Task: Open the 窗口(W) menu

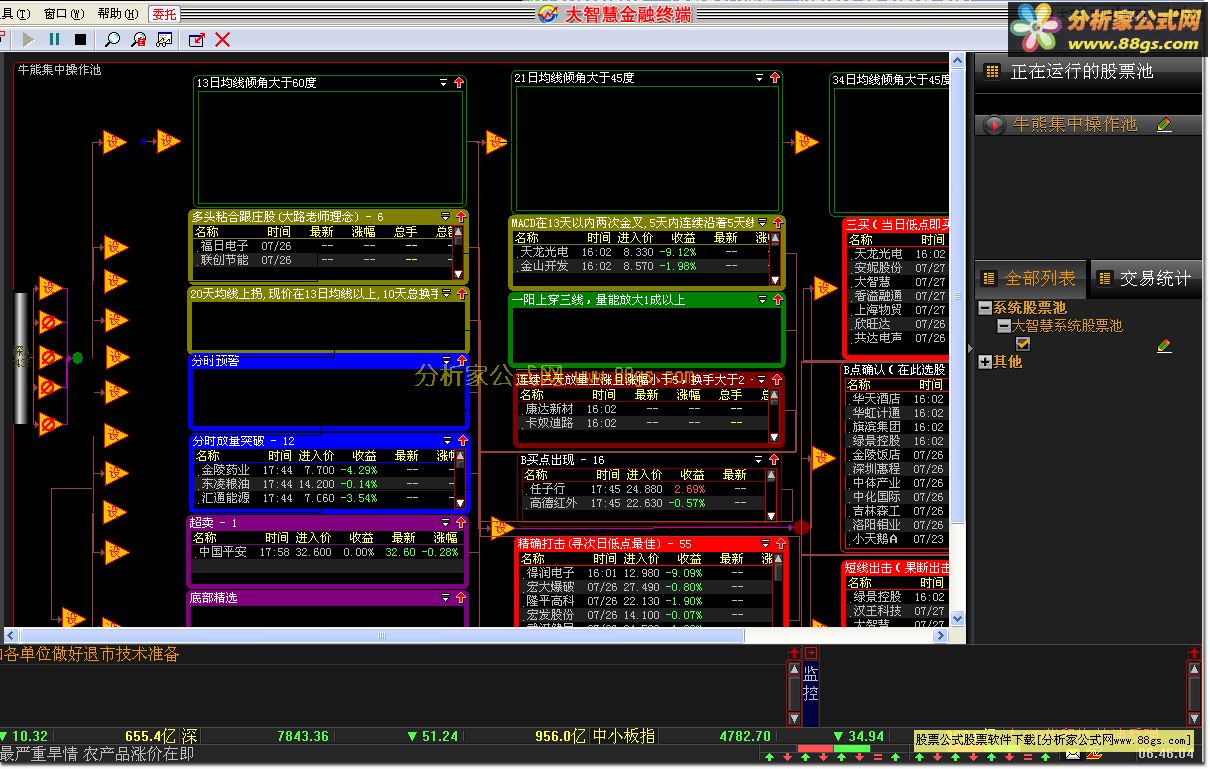Action: click(63, 14)
